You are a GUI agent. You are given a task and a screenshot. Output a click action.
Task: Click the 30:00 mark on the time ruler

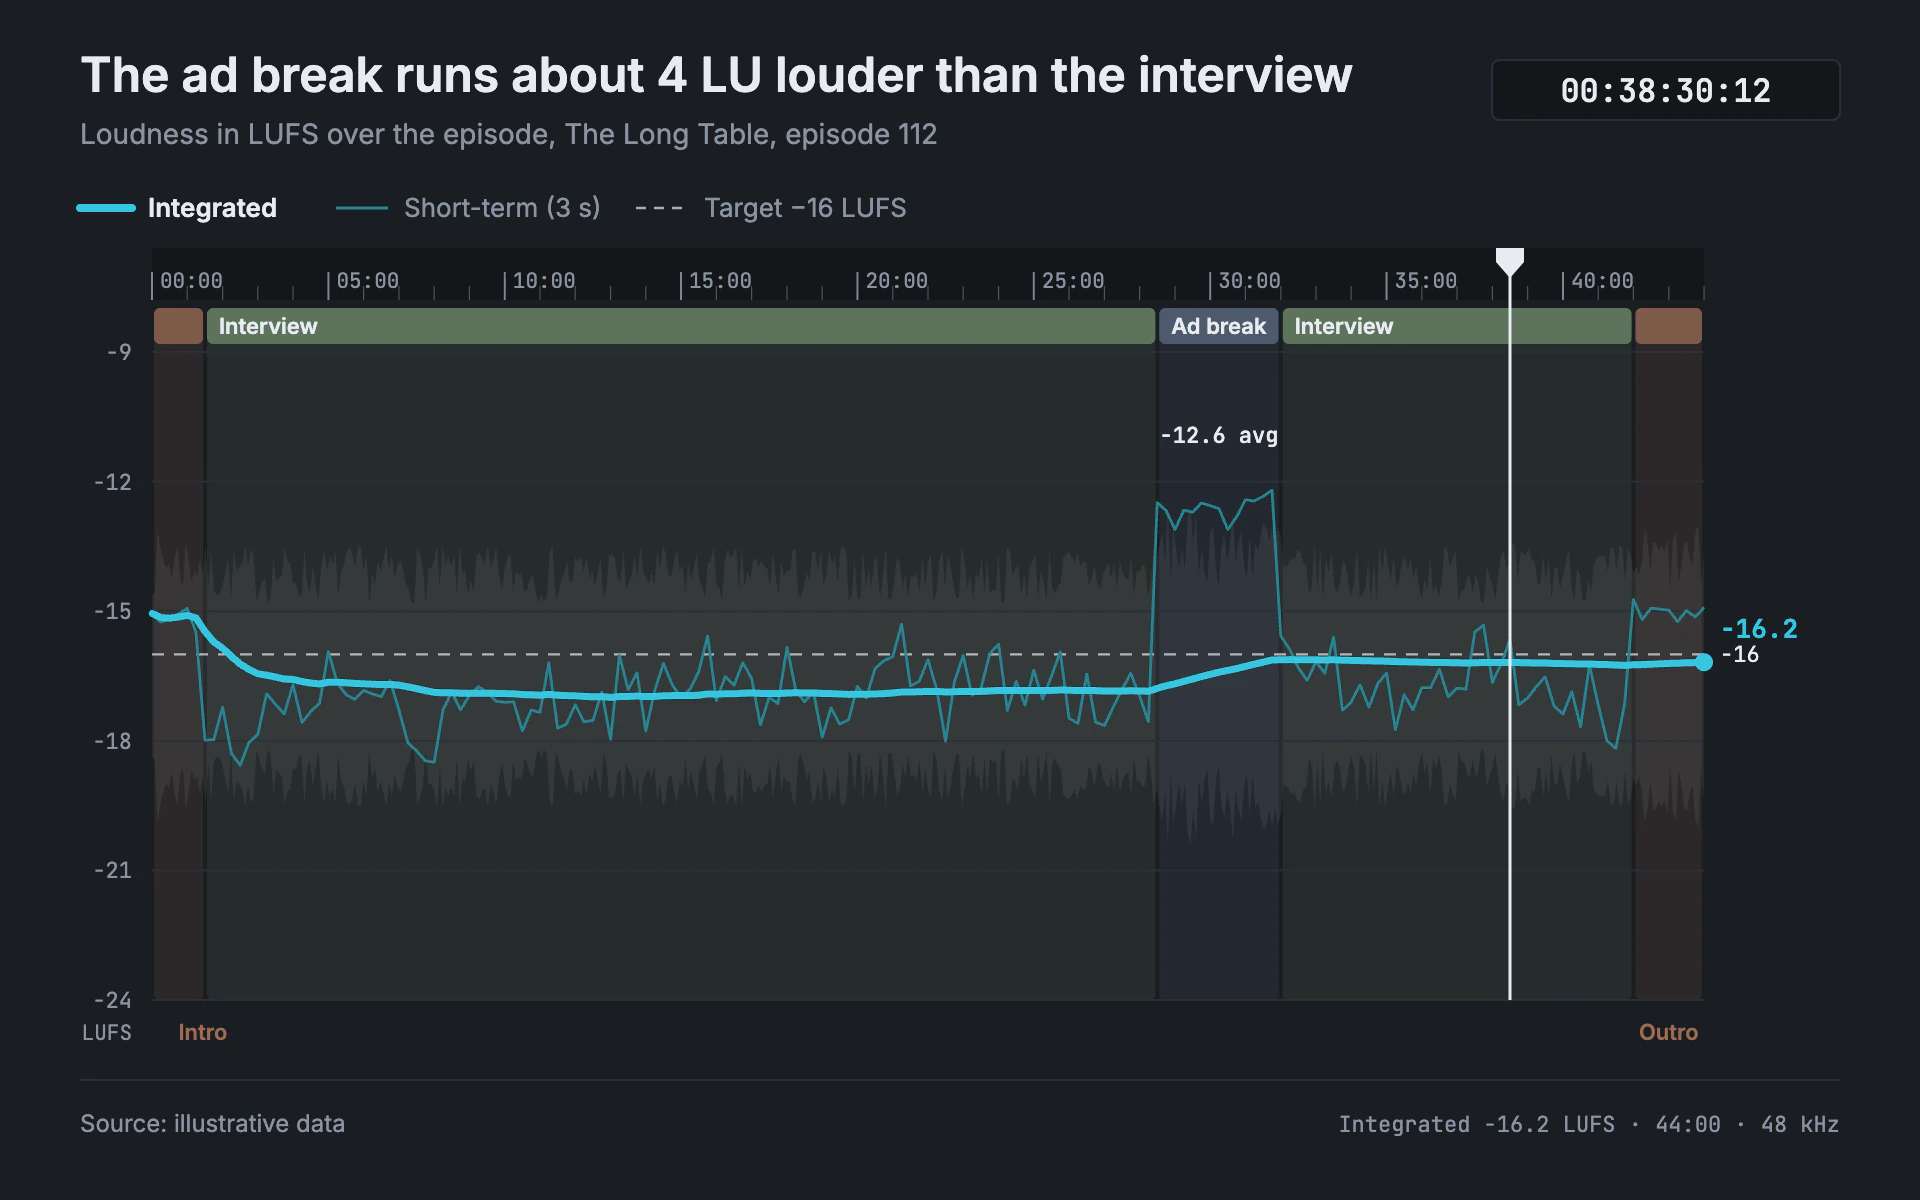(x=1249, y=281)
